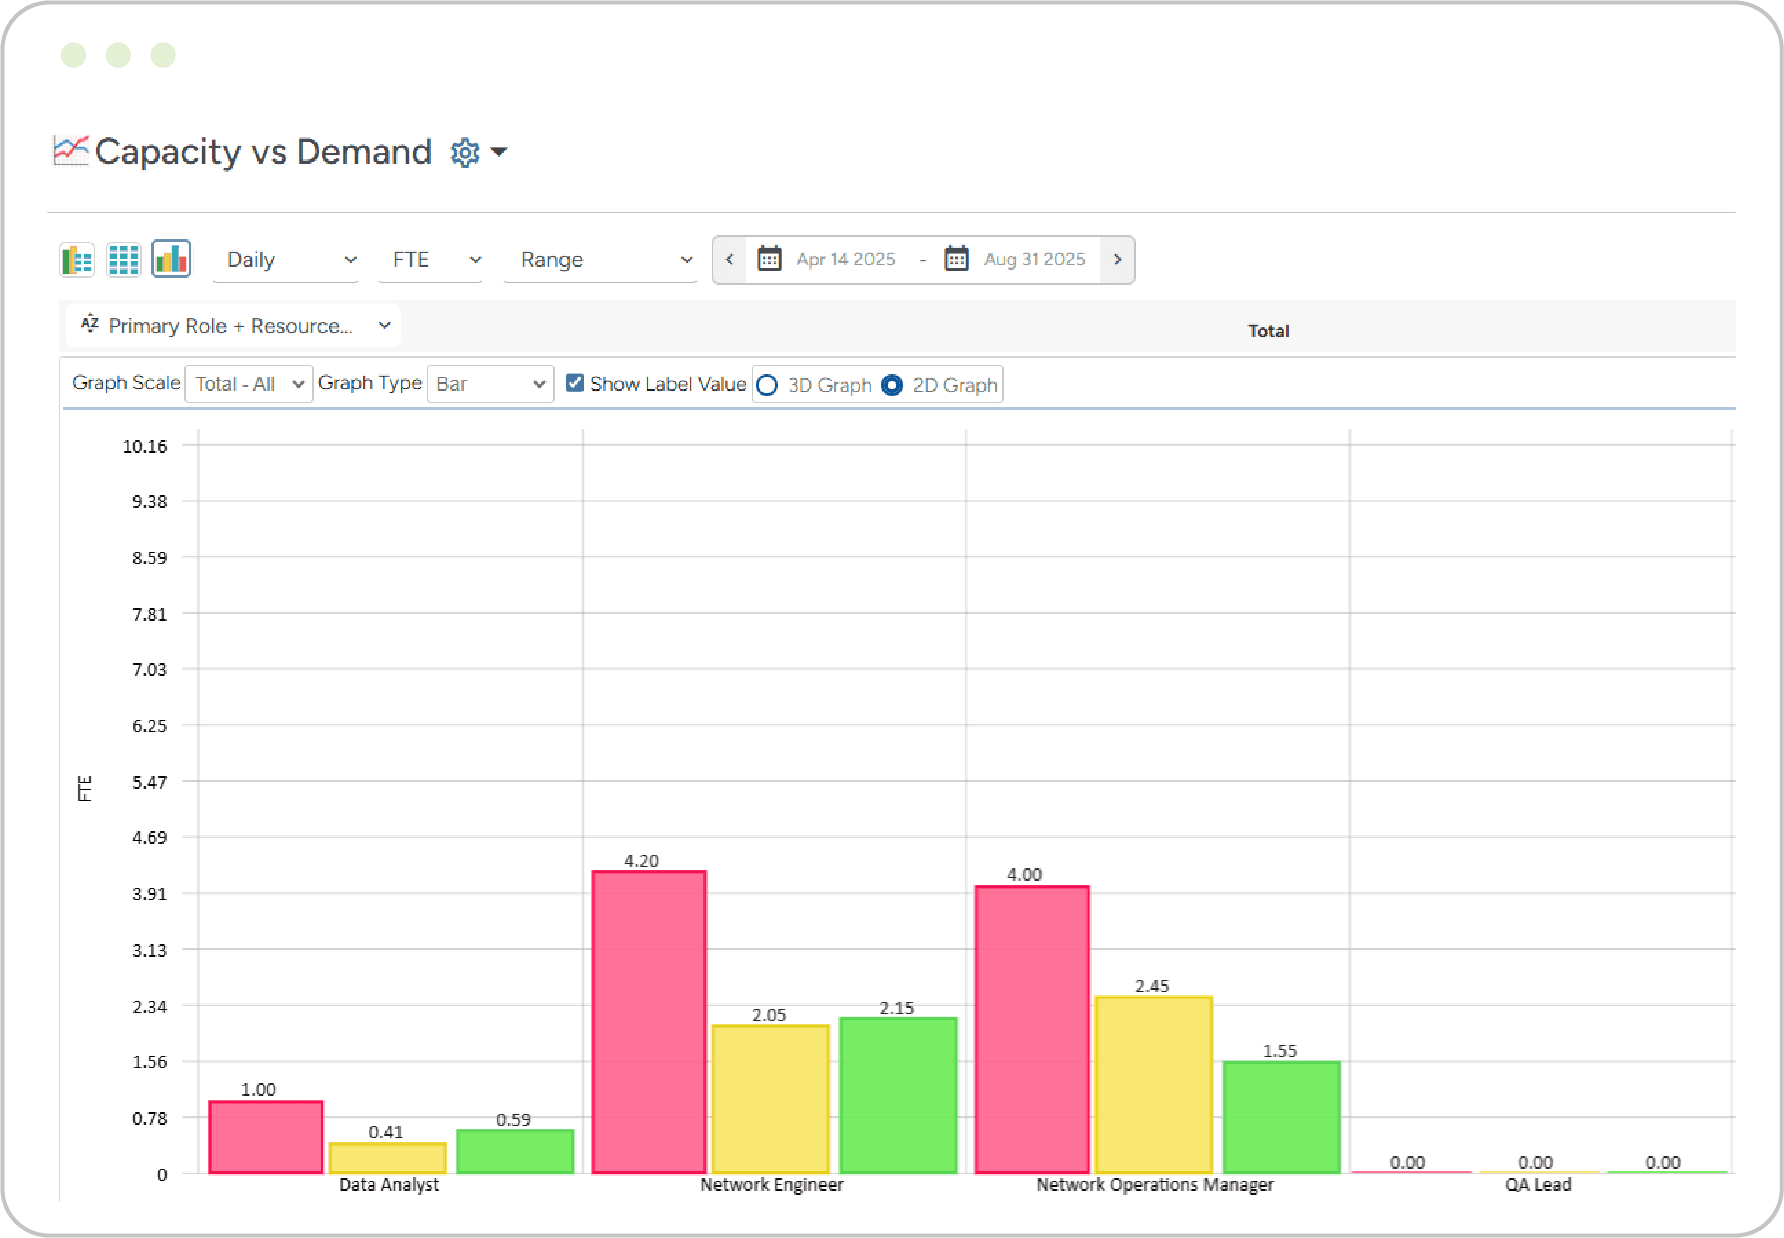This screenshot has width=1784, height=1238.
Task: Click the 10.16 y-axis value
Action: 145,446
